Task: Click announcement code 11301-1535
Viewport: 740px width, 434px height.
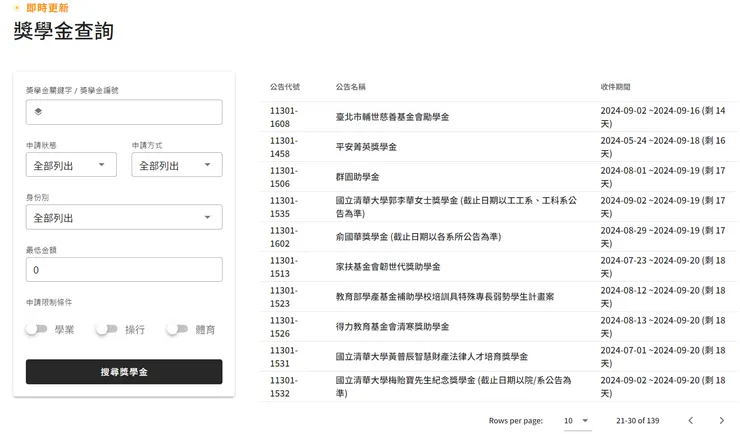Action: coord(284,207)
